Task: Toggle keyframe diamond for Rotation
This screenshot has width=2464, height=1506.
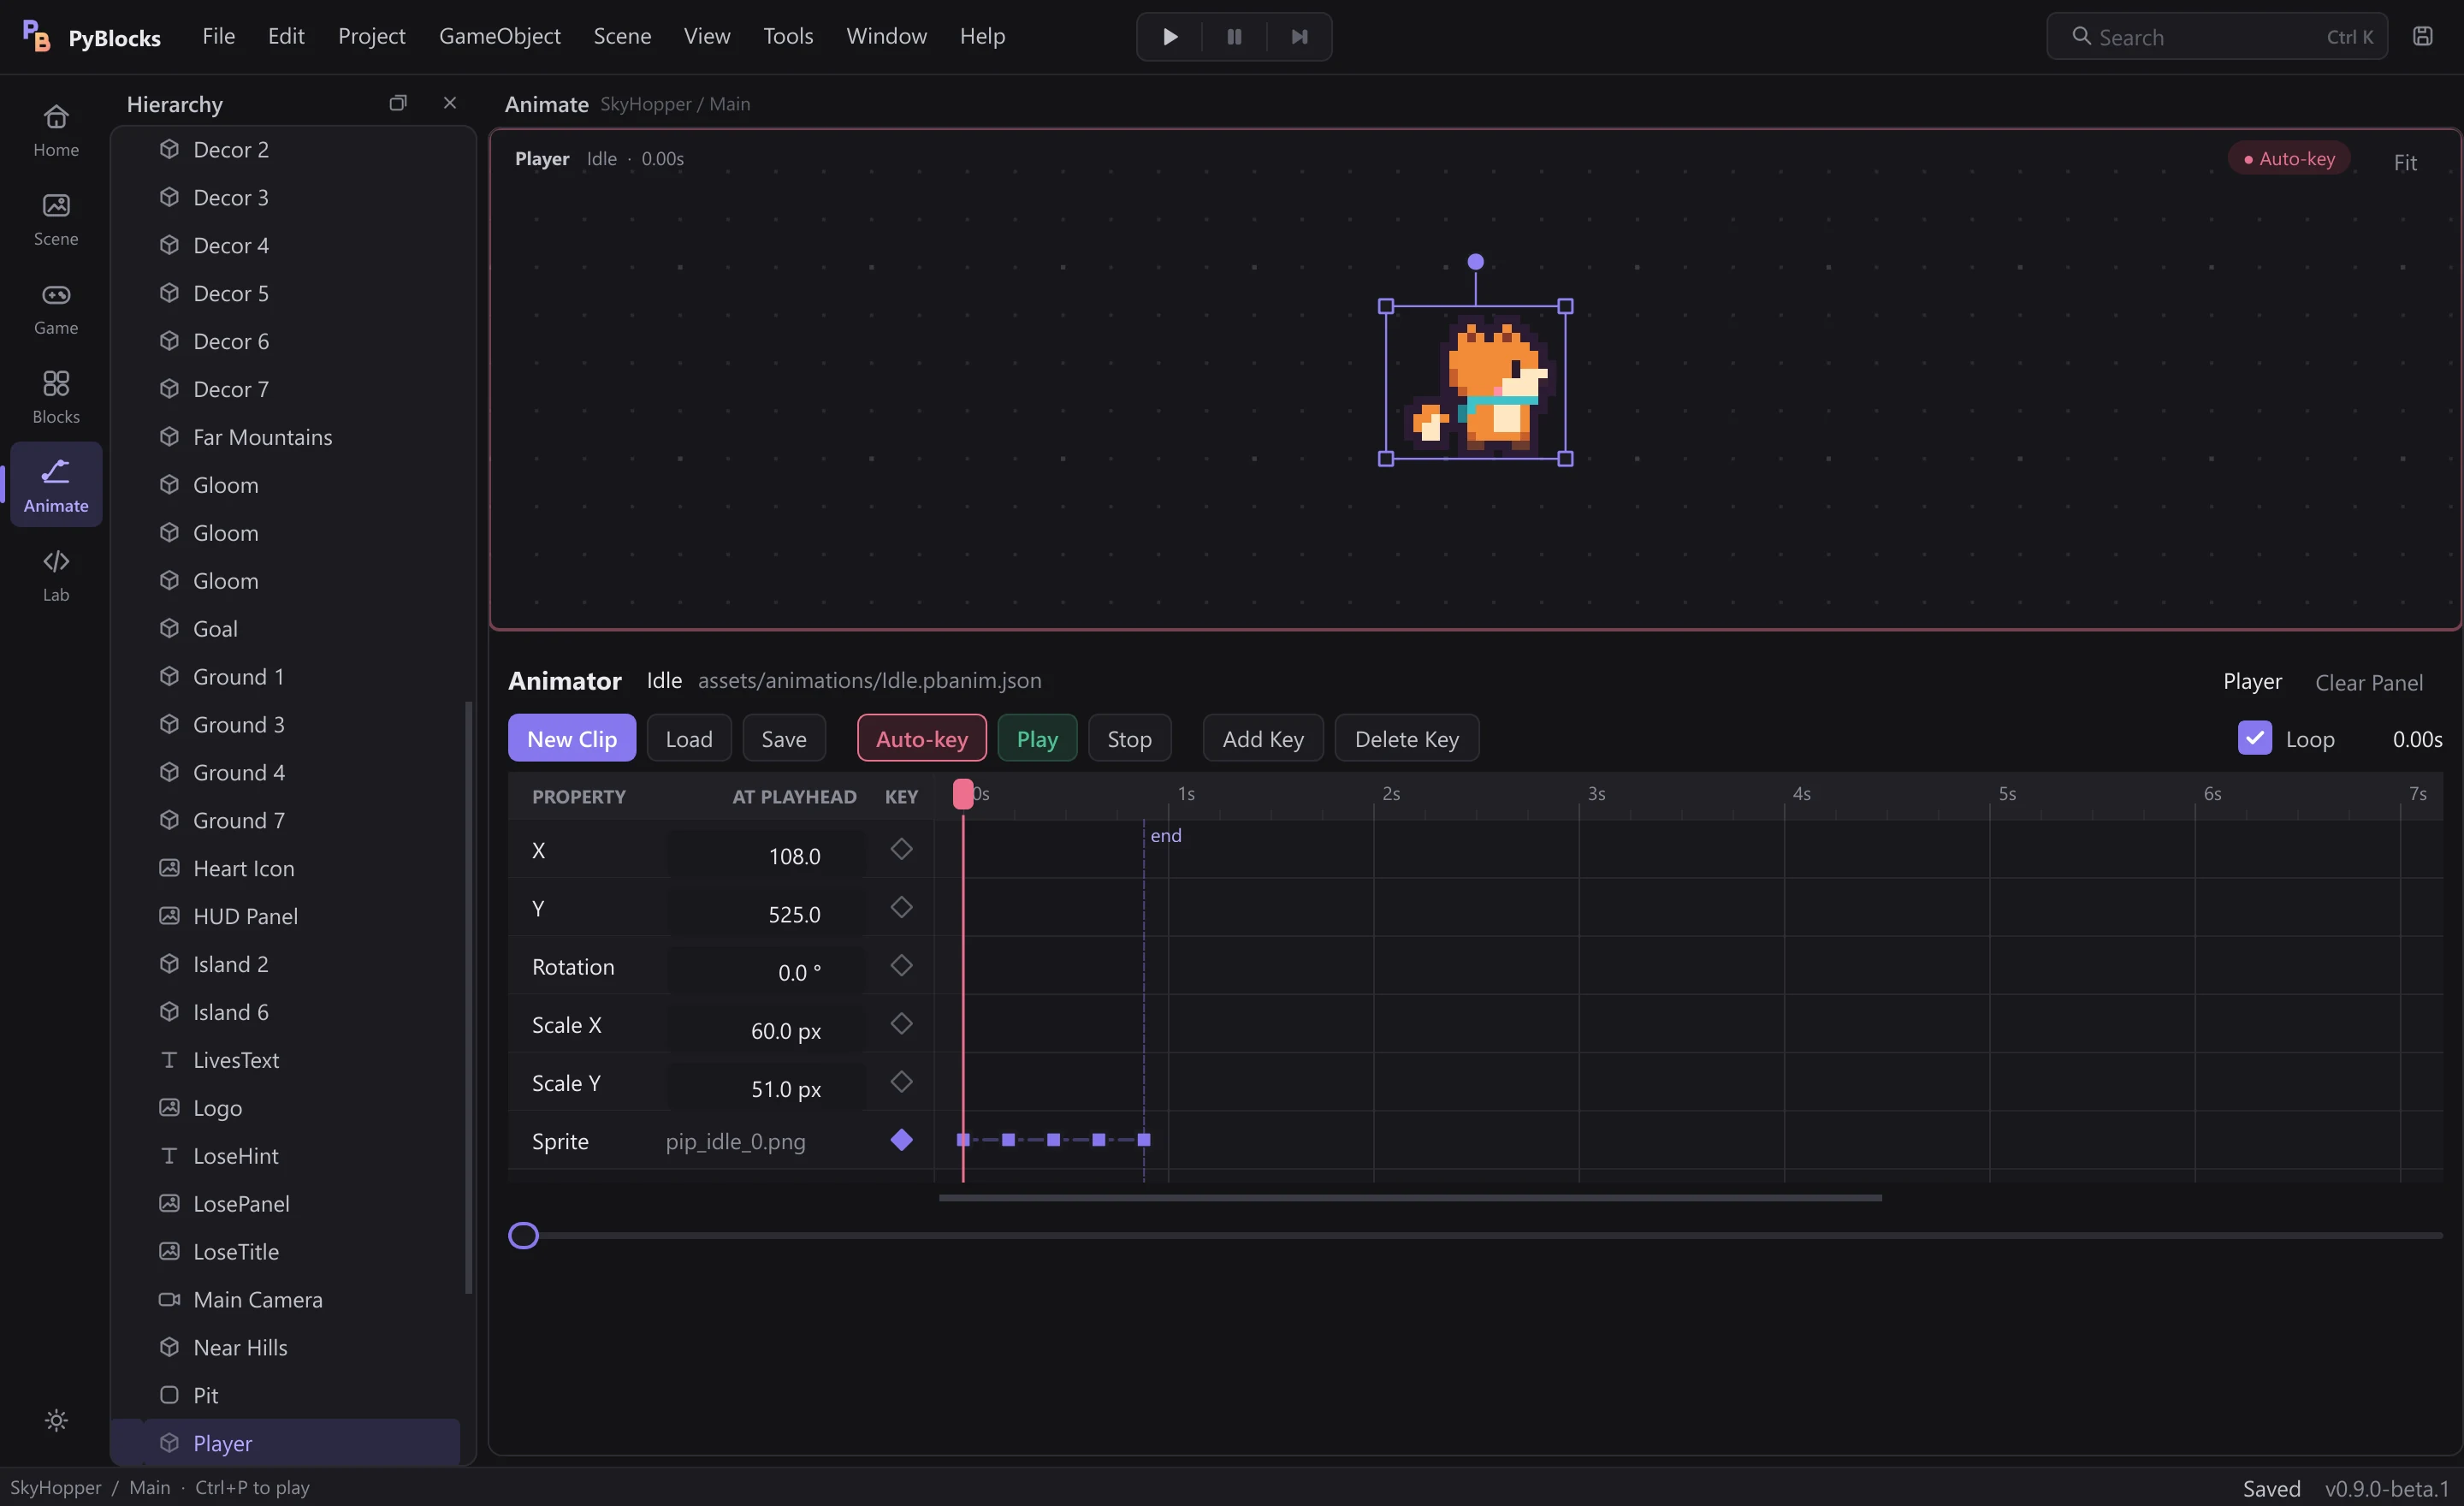Action: click(x=901, y=965)
